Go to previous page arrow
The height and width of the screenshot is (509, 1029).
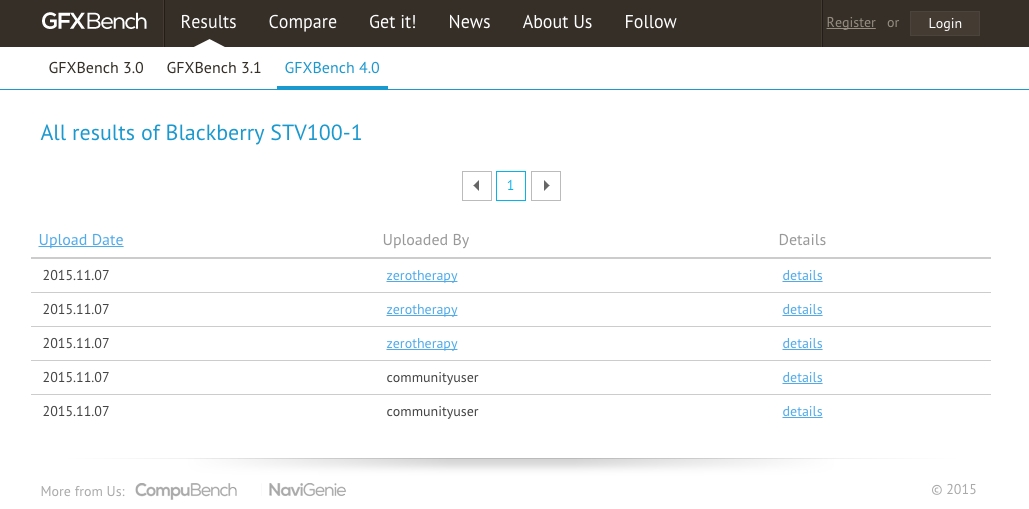[x=477, y=186]
